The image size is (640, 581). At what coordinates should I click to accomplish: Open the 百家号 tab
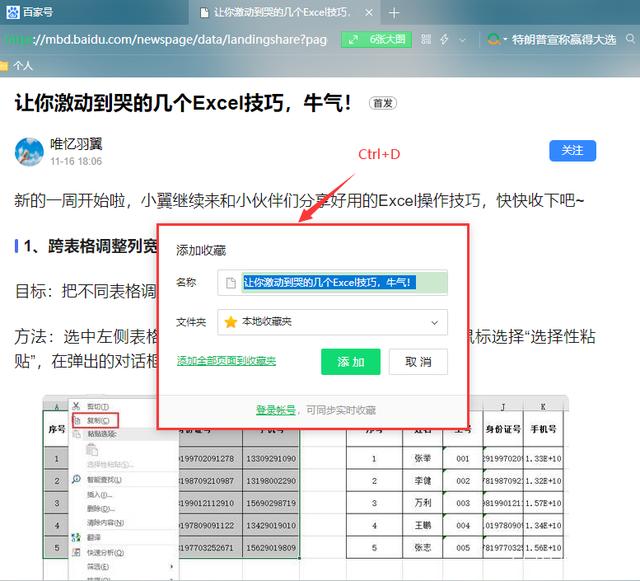[30, 12]
